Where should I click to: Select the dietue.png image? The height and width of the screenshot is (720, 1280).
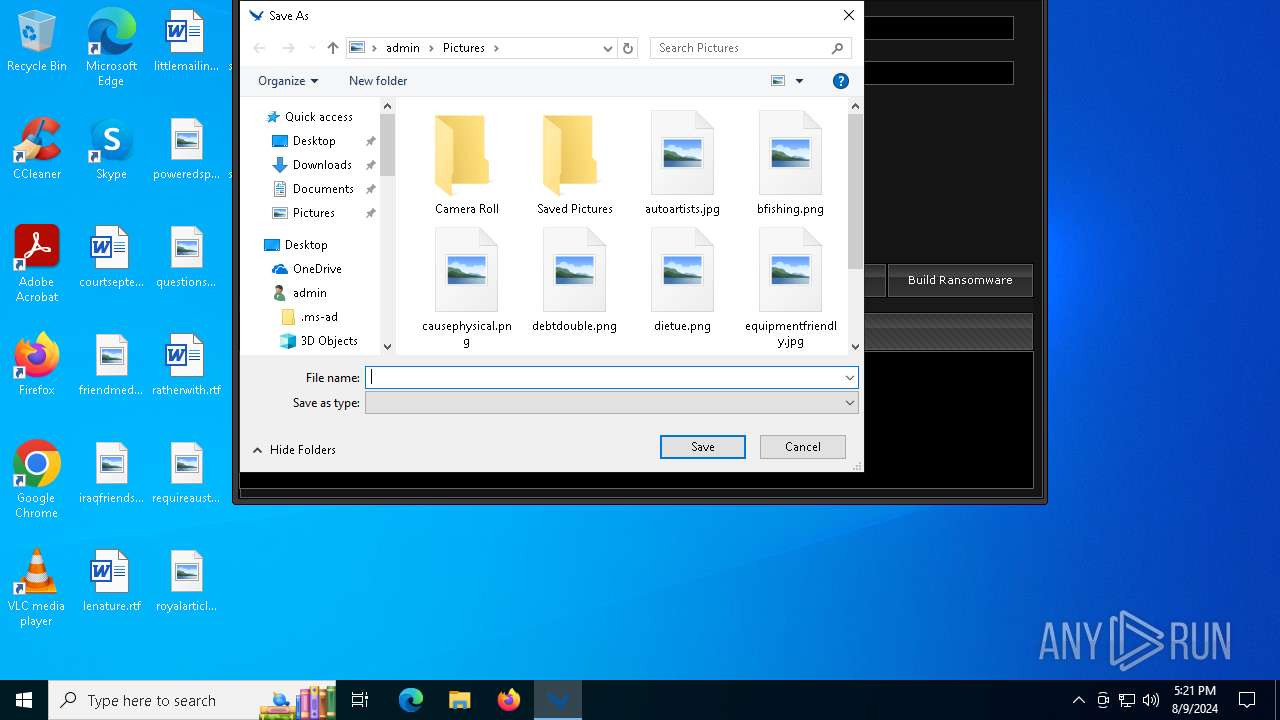(x=682, y=281)
